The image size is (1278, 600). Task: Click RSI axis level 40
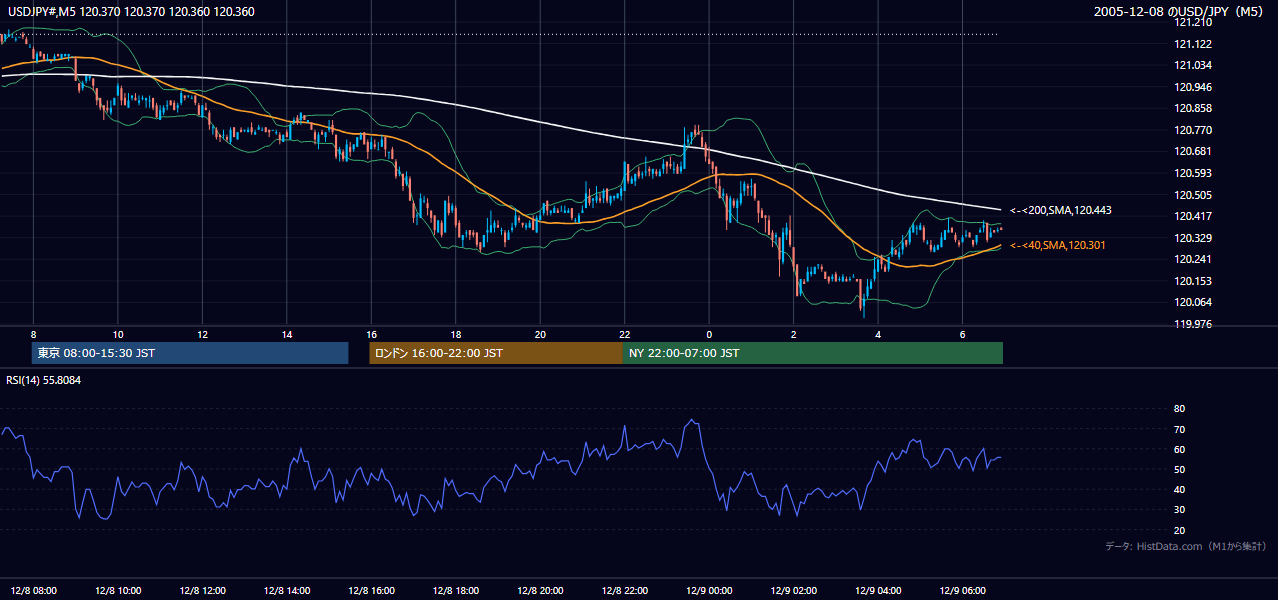point(1179,490)
